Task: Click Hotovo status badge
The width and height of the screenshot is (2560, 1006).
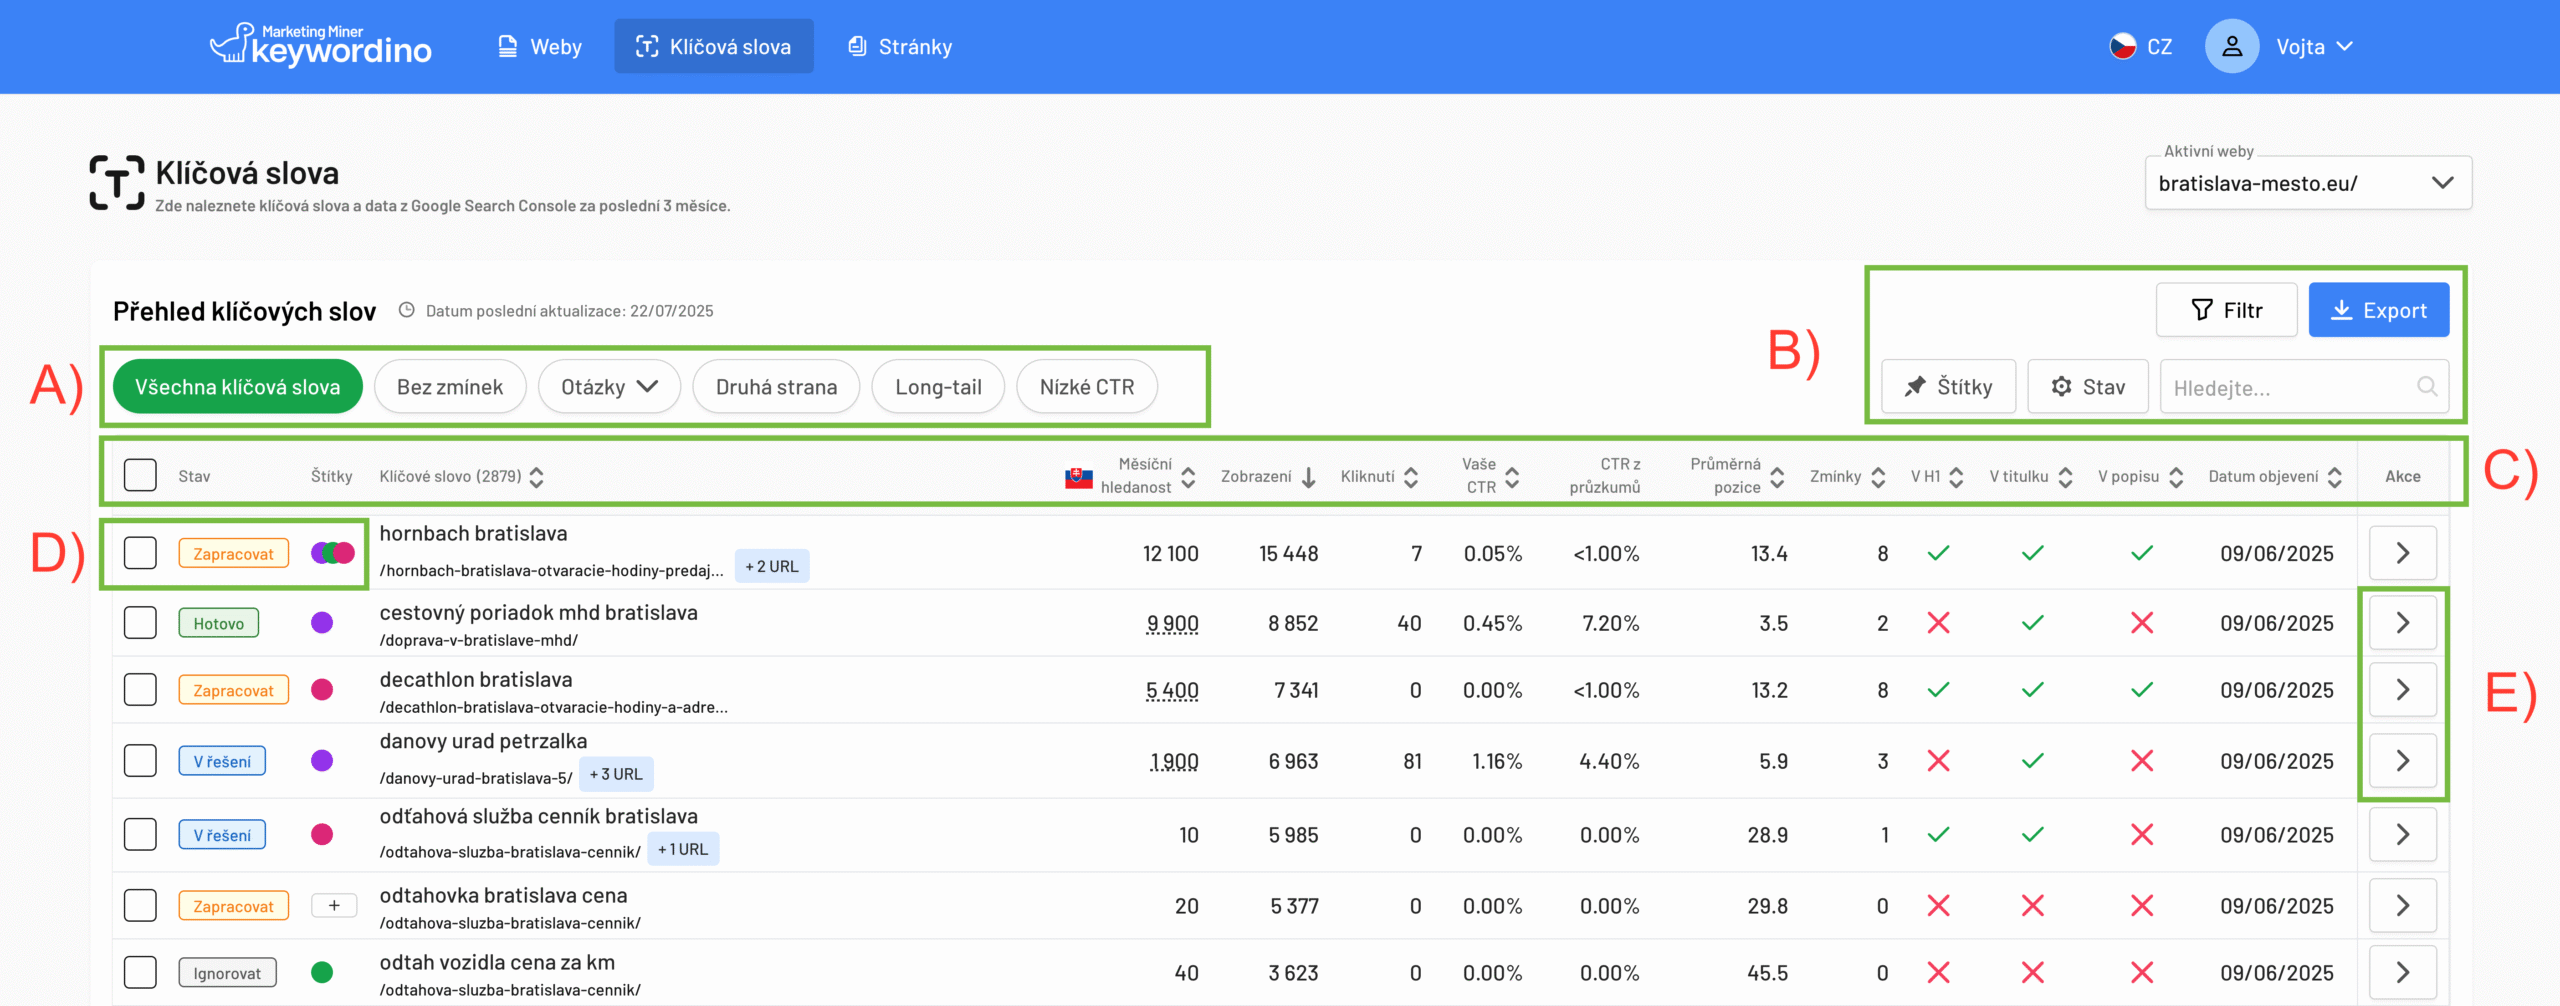Action: tap(218, 623)
